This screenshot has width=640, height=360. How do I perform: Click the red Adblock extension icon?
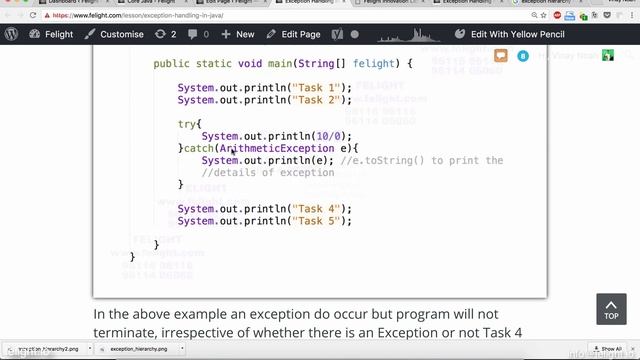557,16
